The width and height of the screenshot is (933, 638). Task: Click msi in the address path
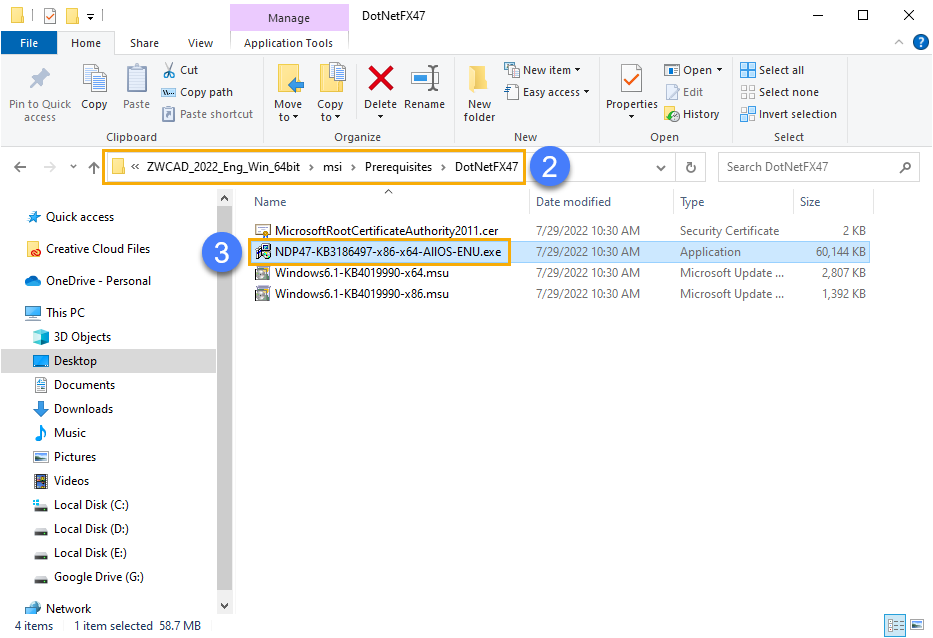tap(332, 167)
